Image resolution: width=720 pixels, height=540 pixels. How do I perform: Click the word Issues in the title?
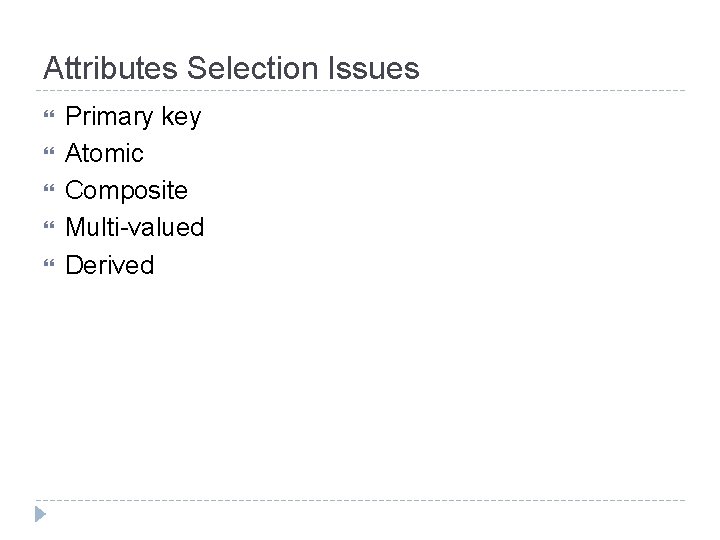(x=377, y=69)
